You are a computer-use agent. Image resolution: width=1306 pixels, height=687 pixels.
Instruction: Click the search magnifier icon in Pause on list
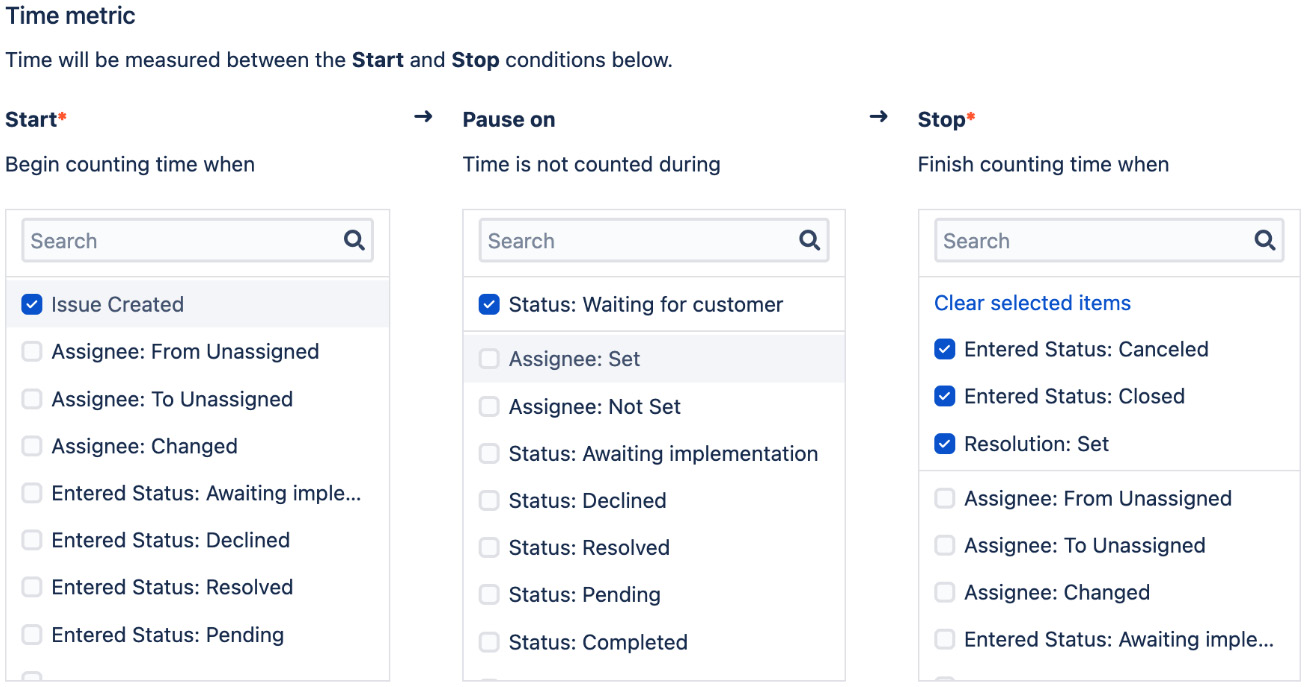tap(810, 240)
